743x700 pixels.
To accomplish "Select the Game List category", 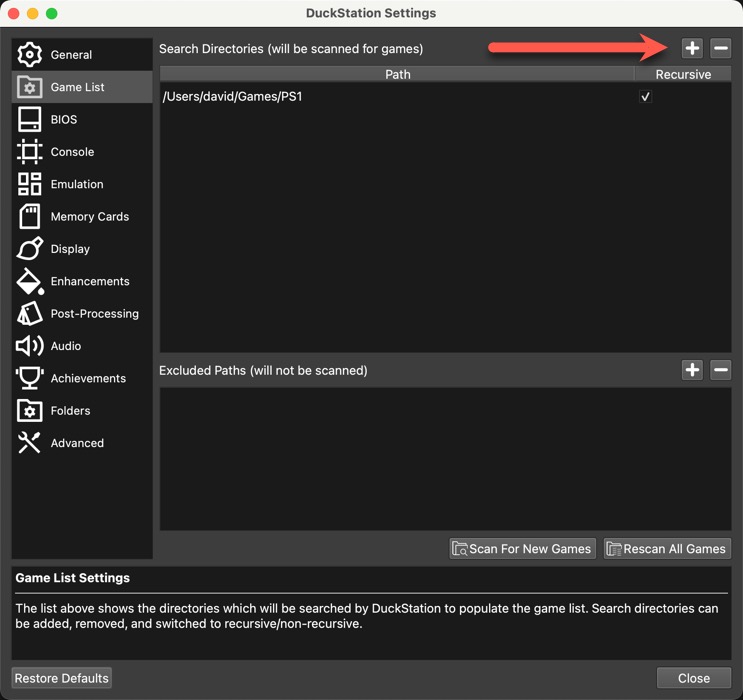I will 82,87.
